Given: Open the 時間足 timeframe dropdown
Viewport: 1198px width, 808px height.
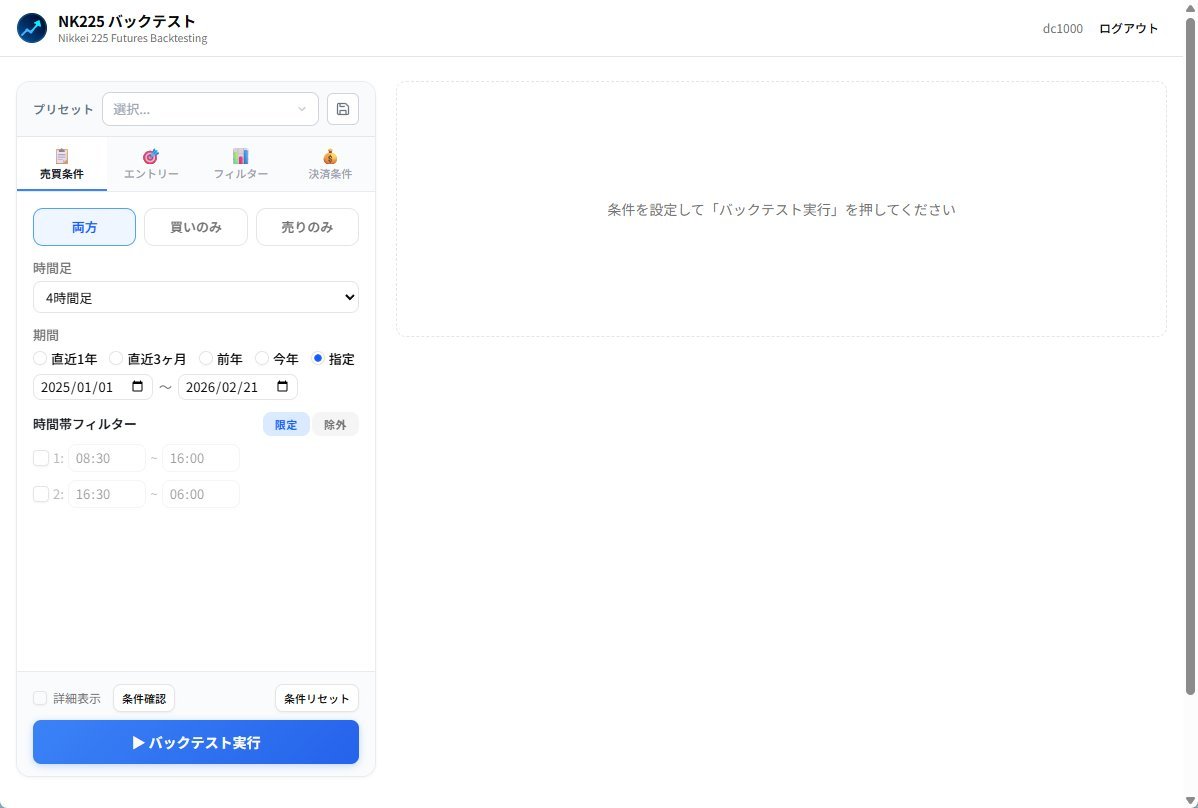Looking at the screenshot, I should tap(195, 296).
